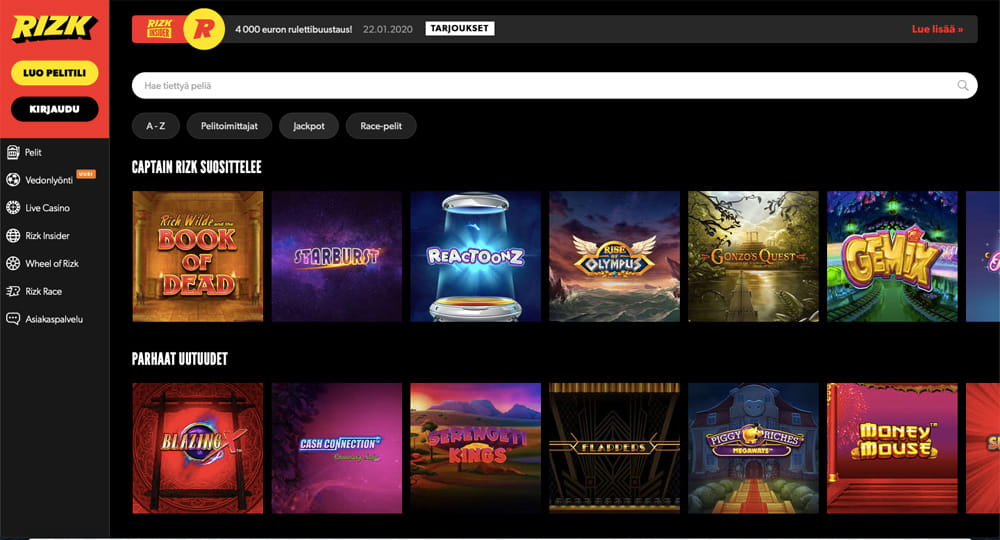This screenshot has height=540, width=1000.
Task: Click the yellow R circle icon
Action: tap(204, 29)
